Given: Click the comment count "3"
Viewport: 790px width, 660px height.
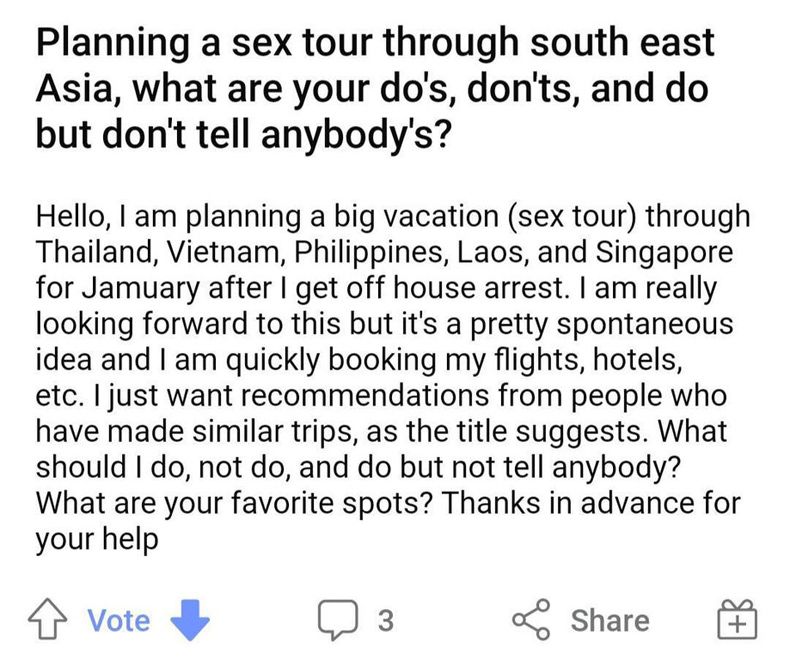Looking at the screenshot, I should tap(385, 621).
